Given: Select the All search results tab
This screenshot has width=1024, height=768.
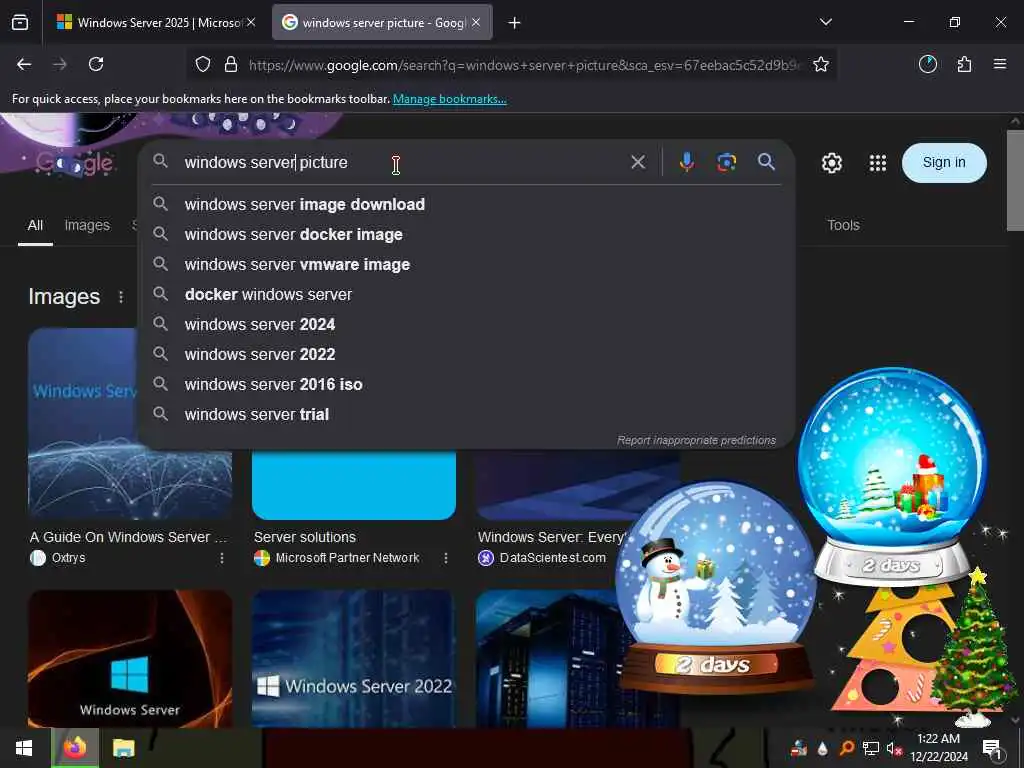Looking at the screenshot, I should [35, 225].
